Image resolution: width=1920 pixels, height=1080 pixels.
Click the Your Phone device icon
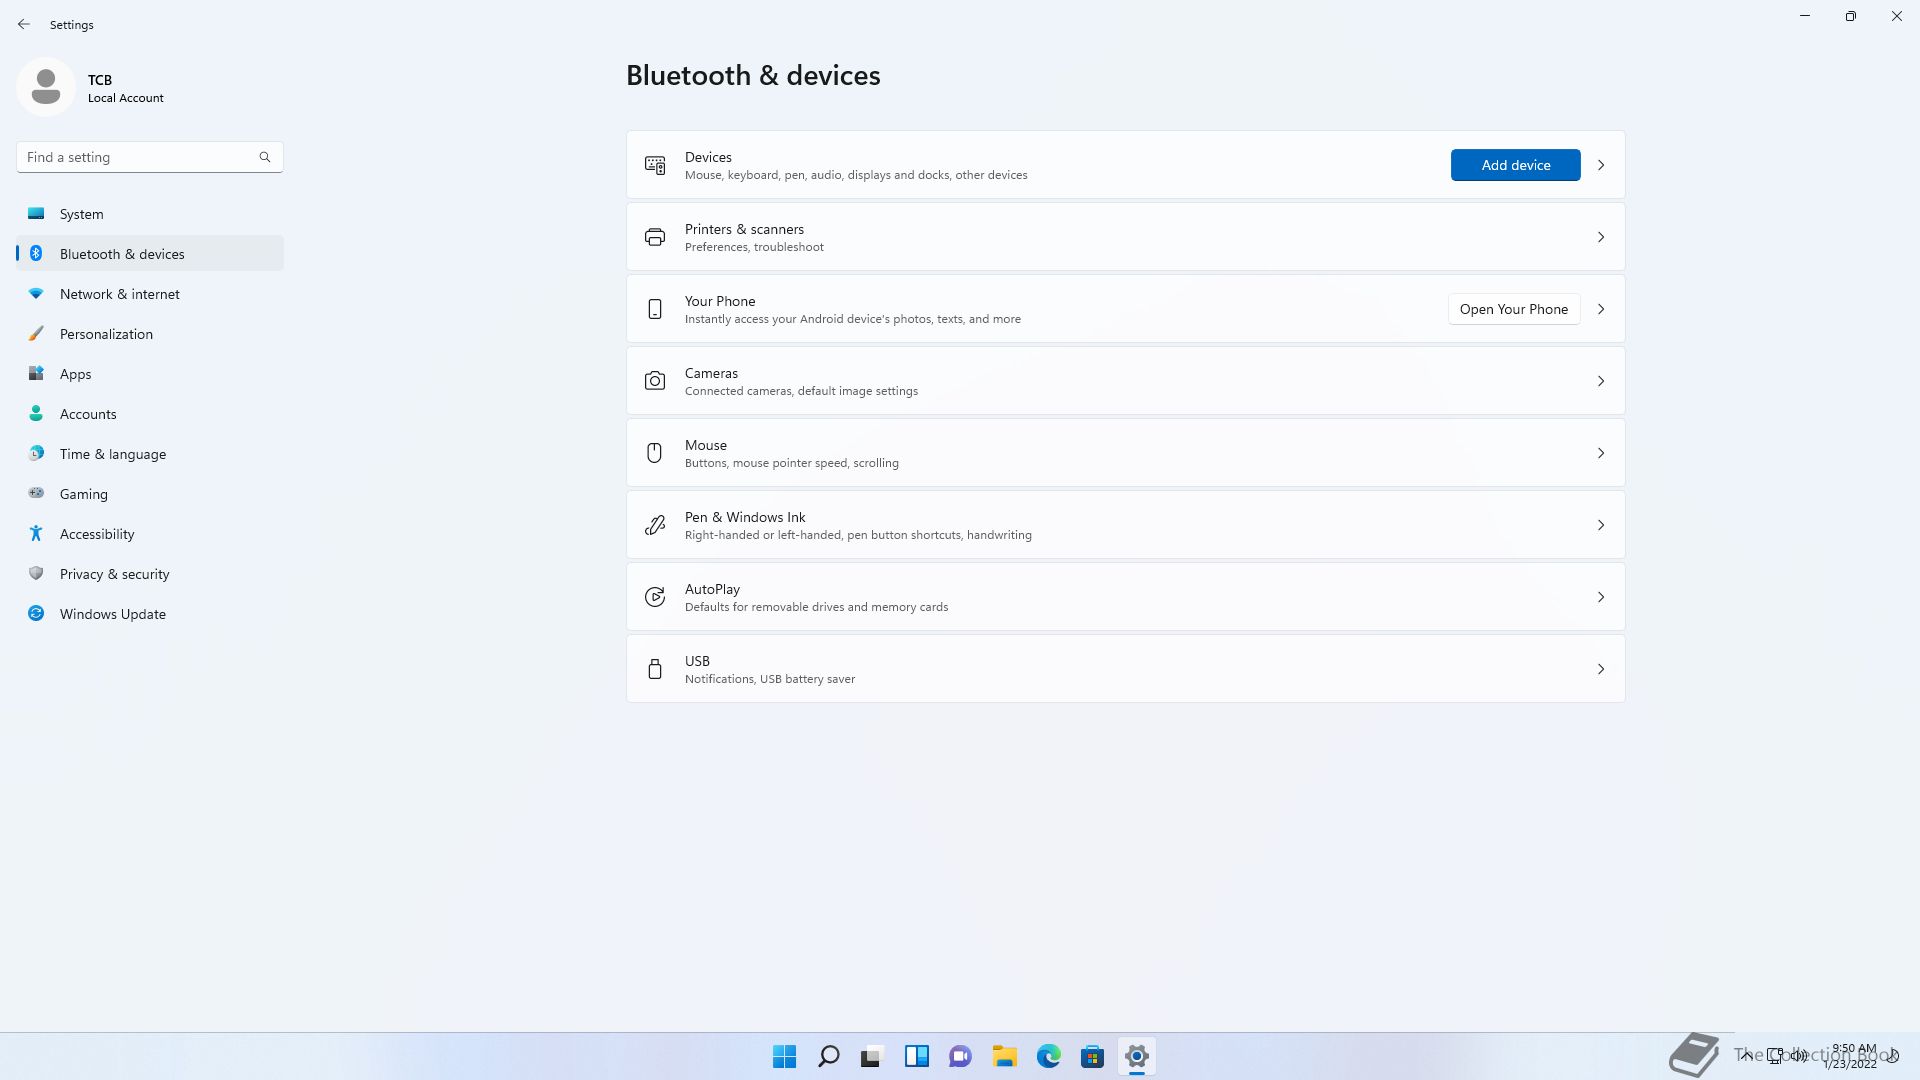(655, 309)
